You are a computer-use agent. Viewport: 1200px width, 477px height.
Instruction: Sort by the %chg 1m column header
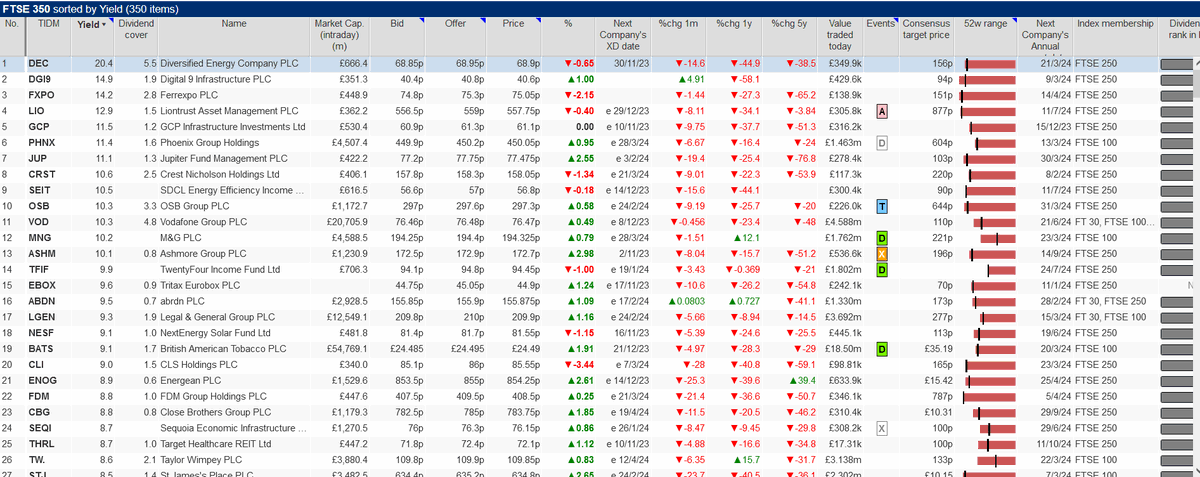point(677,22)
